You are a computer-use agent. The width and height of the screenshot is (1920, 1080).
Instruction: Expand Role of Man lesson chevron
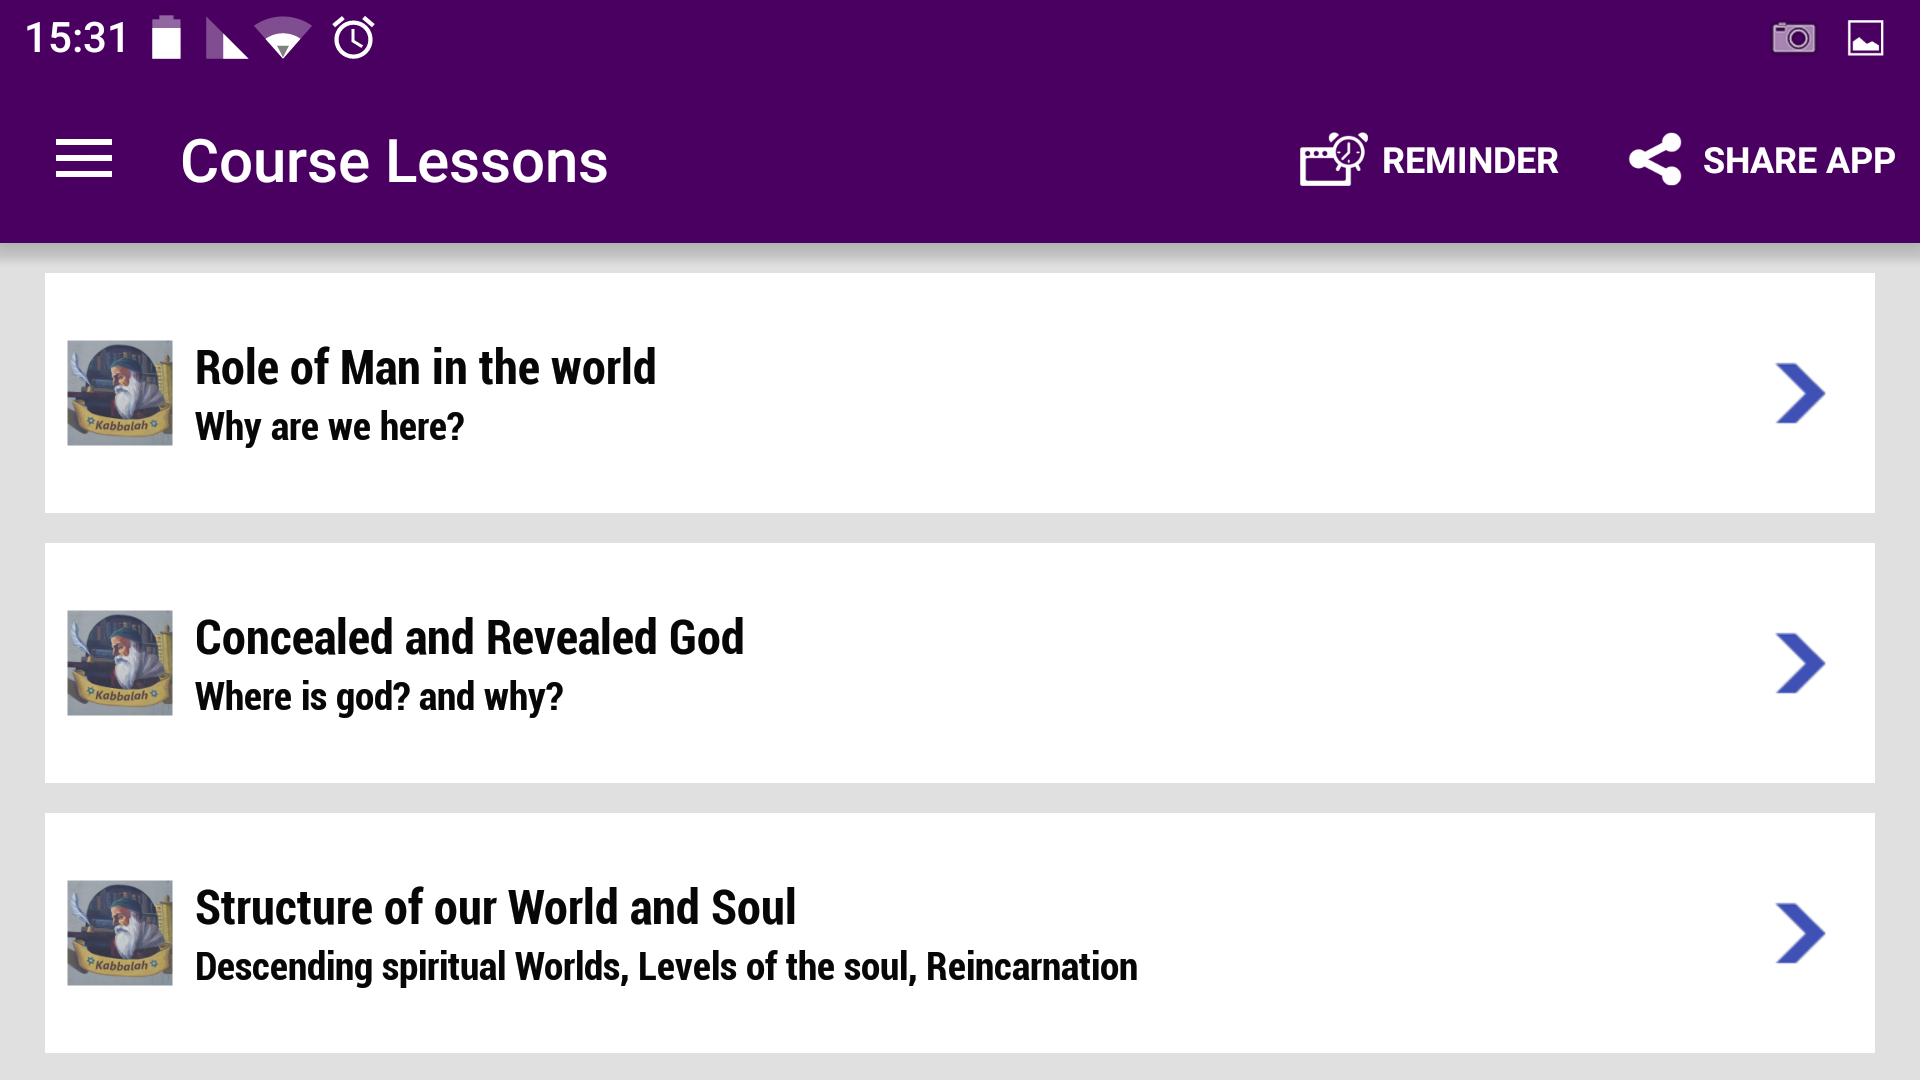[x=1800, y=393]
